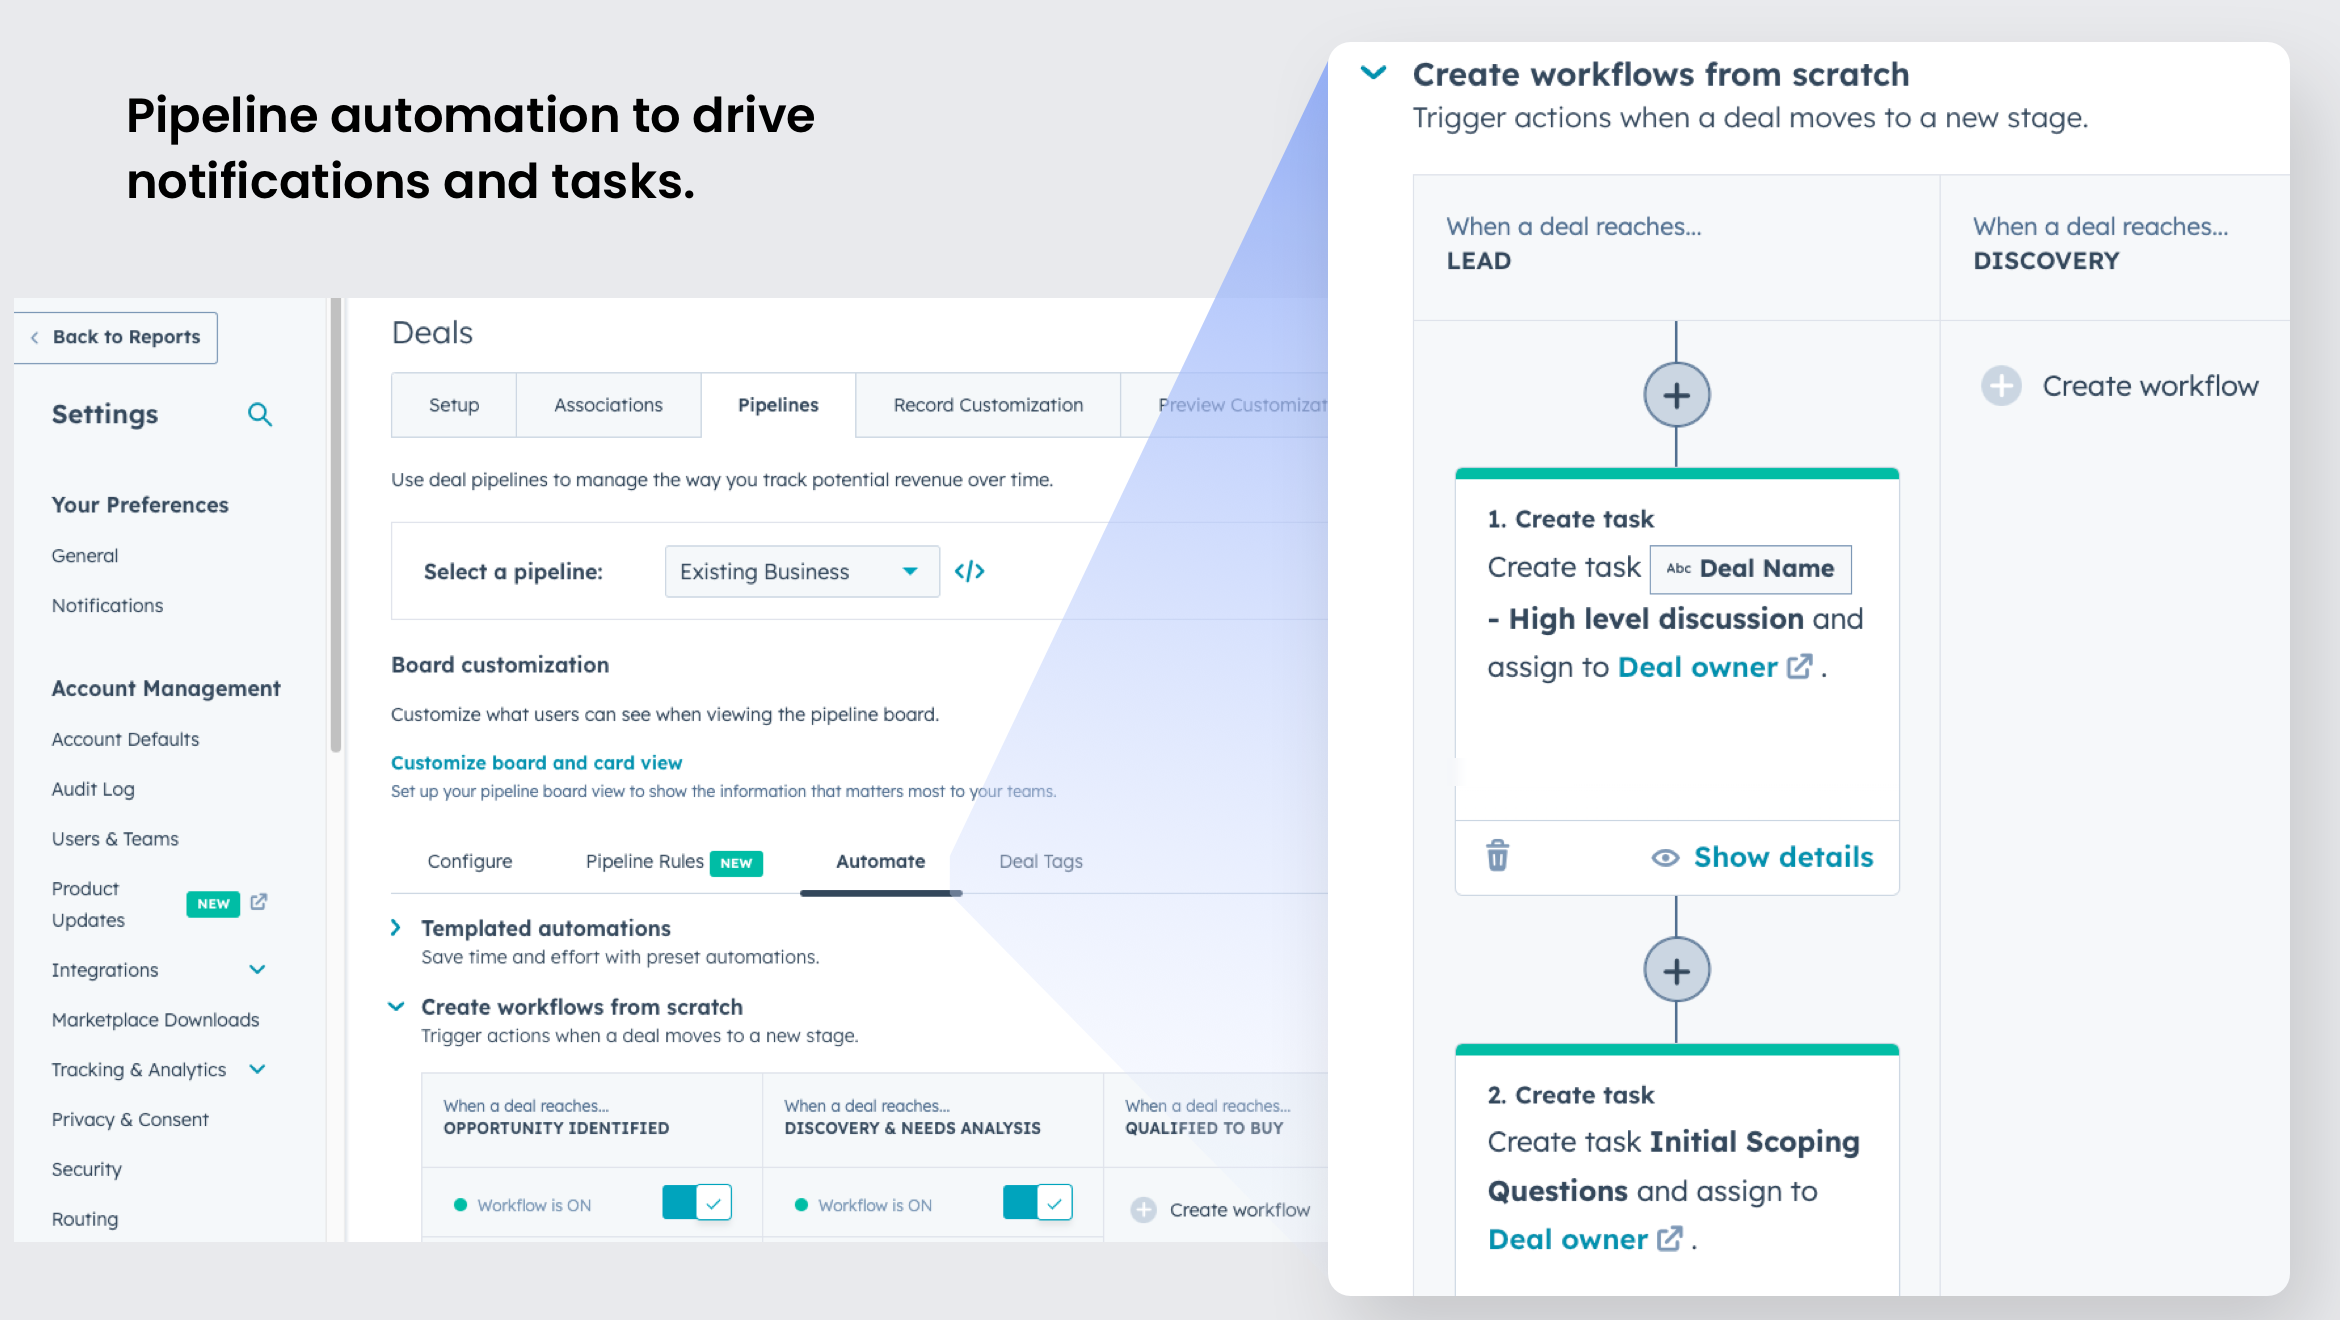Click the first Deal owner link

click(x=1698, y=667)
